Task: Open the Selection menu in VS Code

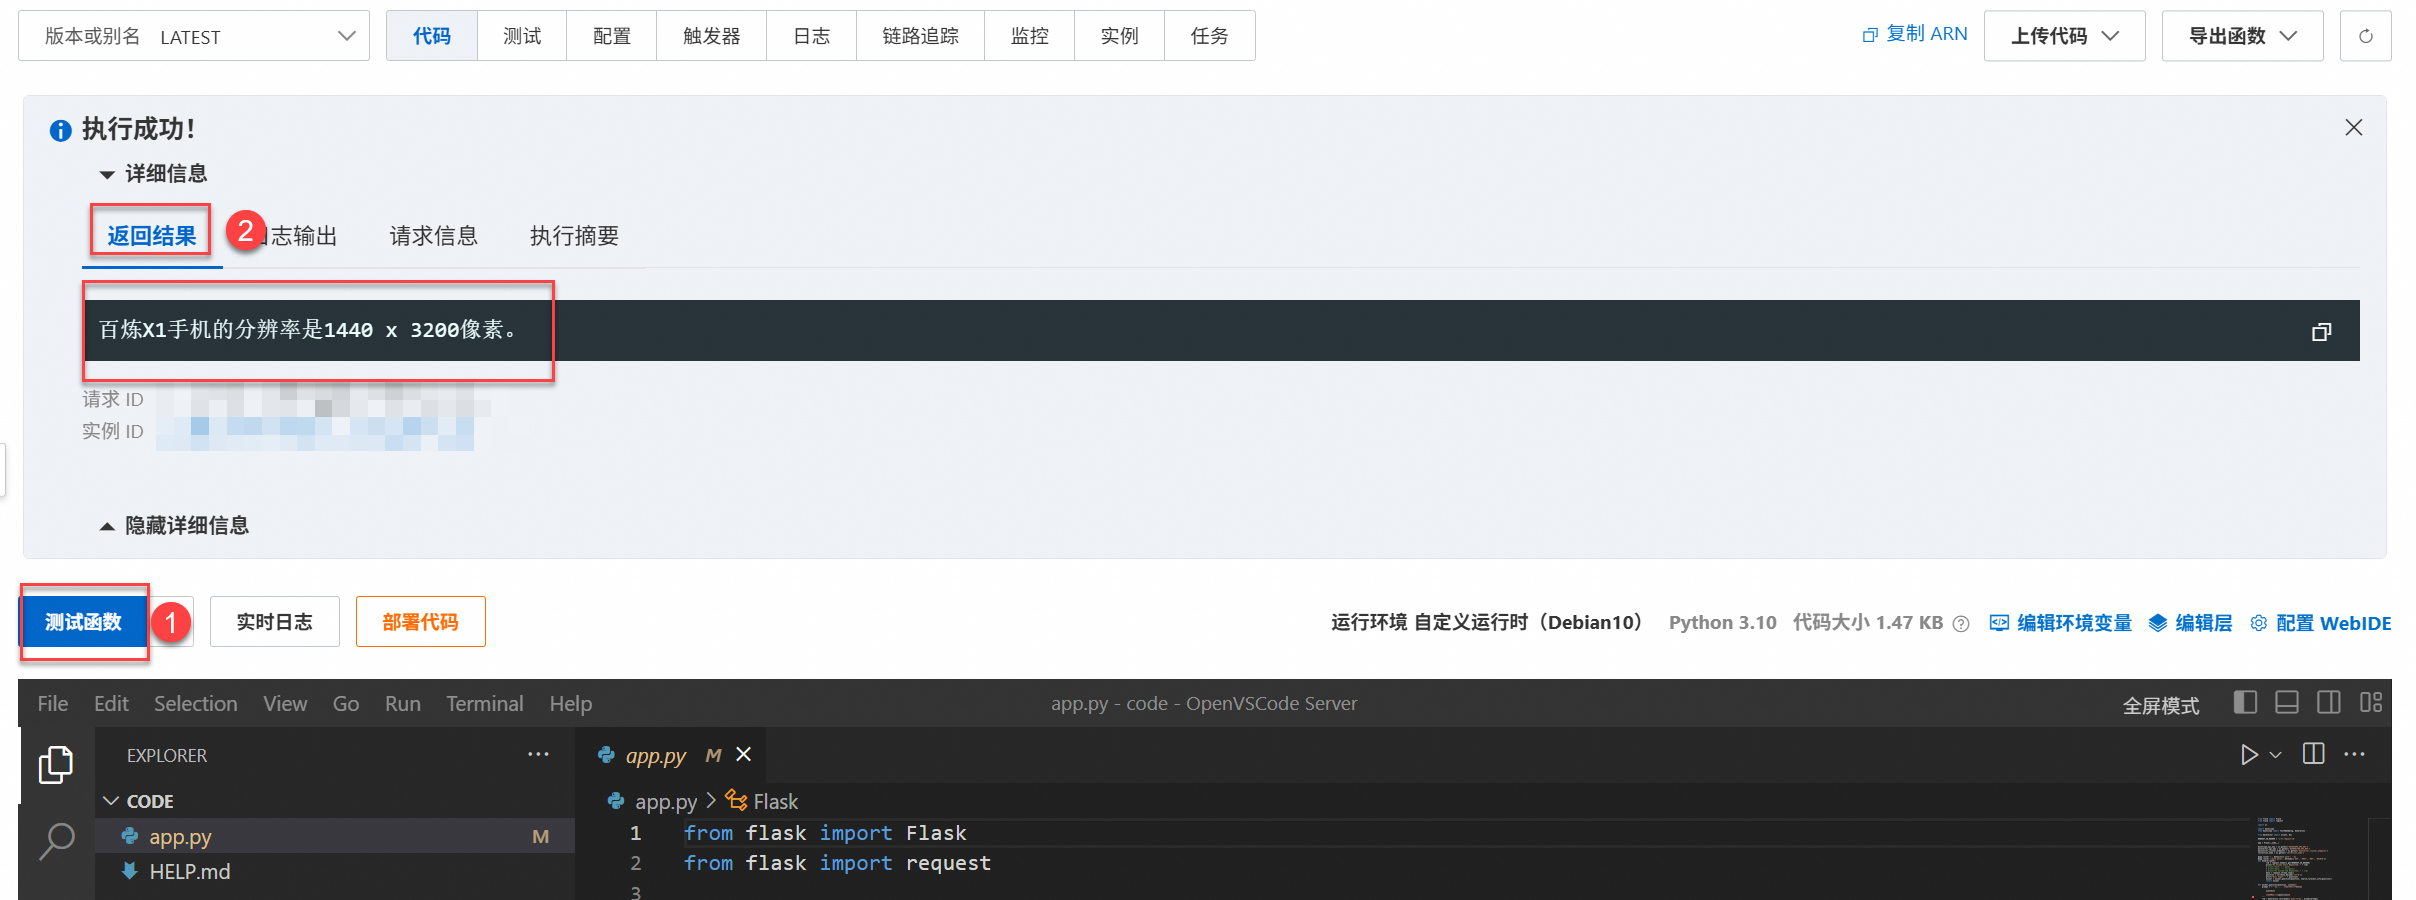Action: 196,703
